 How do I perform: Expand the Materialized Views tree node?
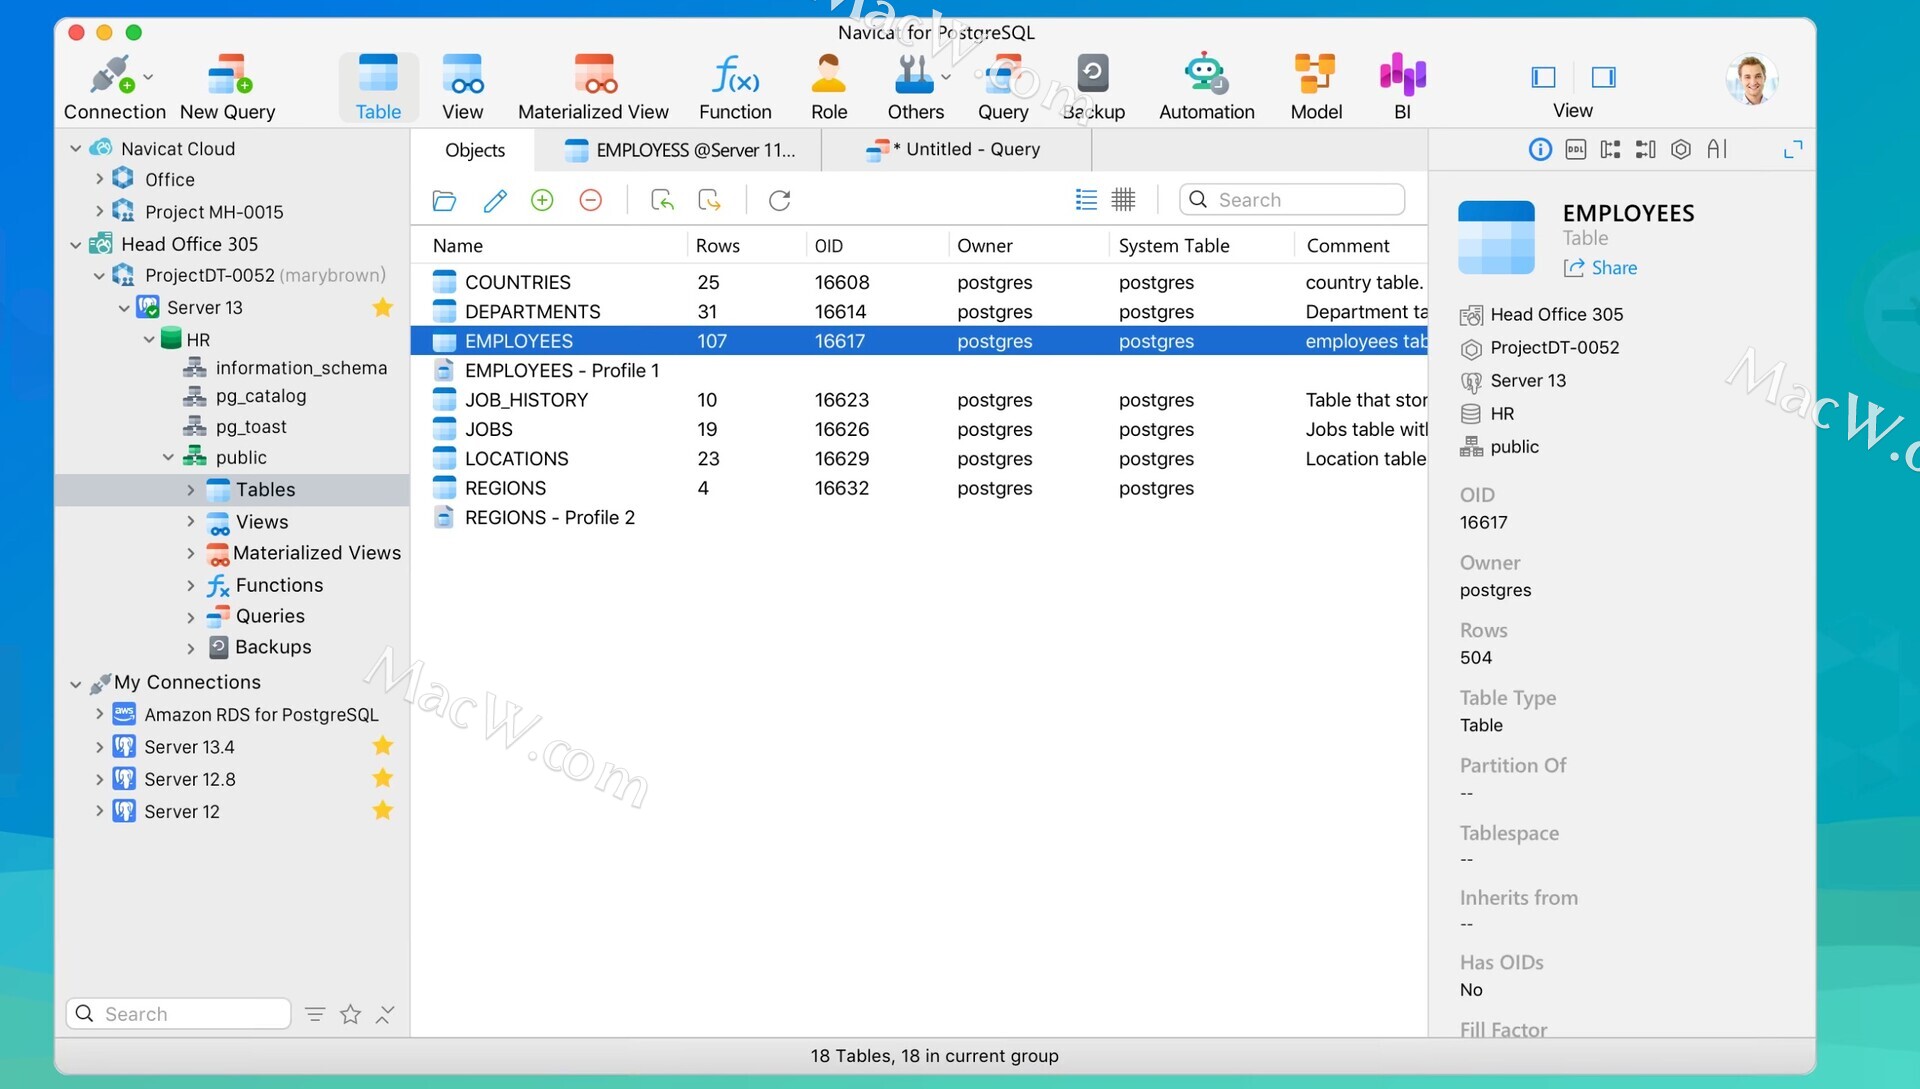coord(190,553)
